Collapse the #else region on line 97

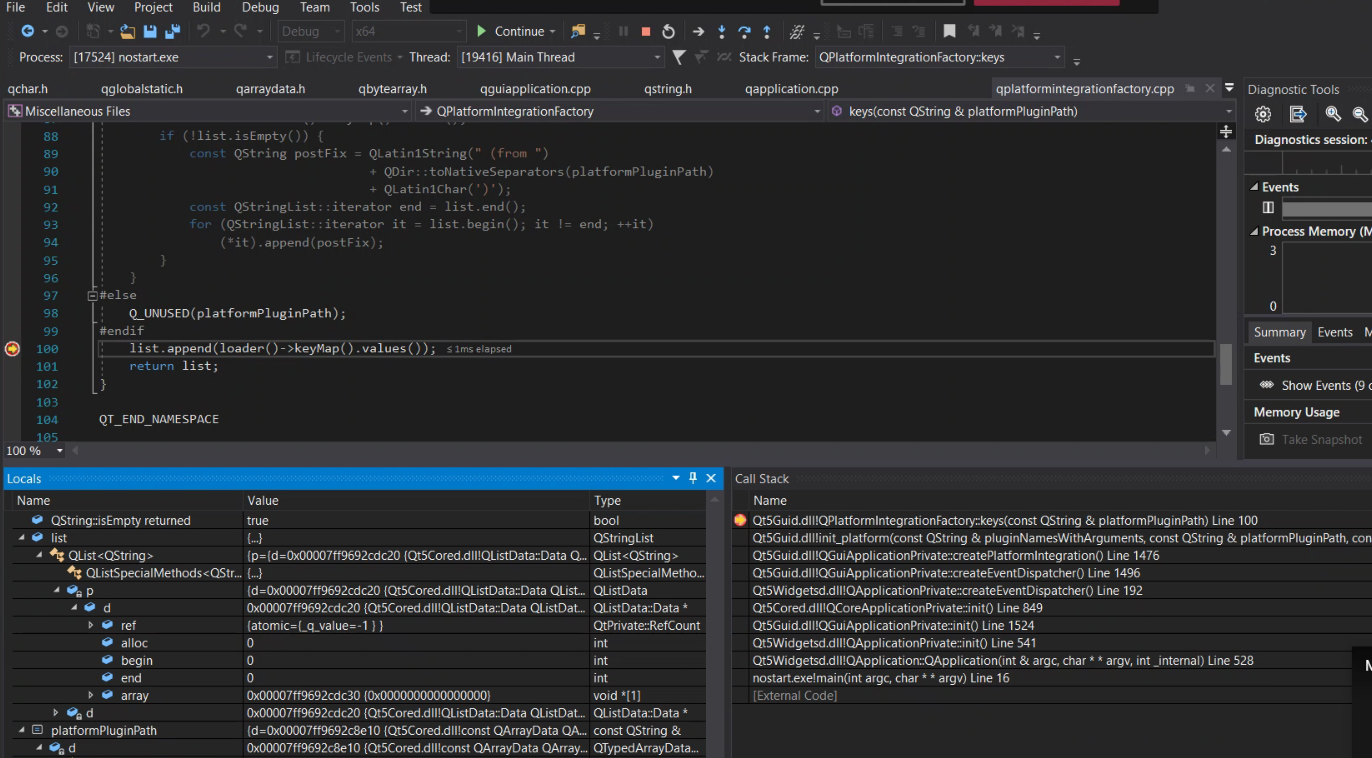click(x=93, y=296)
